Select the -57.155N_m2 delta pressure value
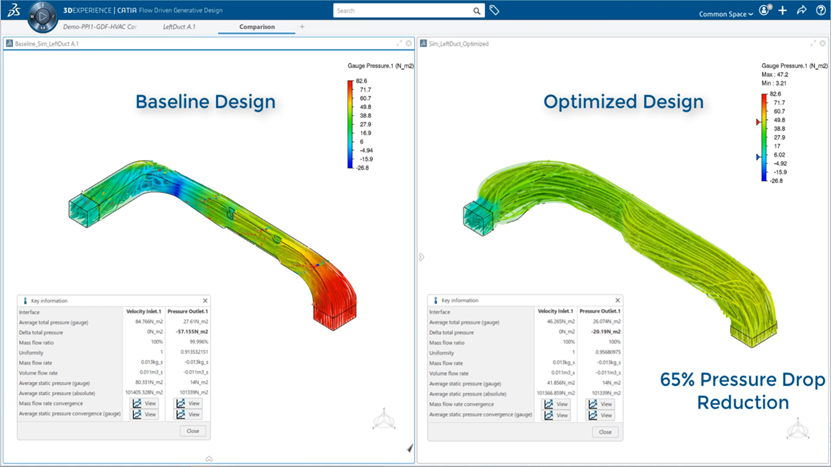 (x=192, y=332)
